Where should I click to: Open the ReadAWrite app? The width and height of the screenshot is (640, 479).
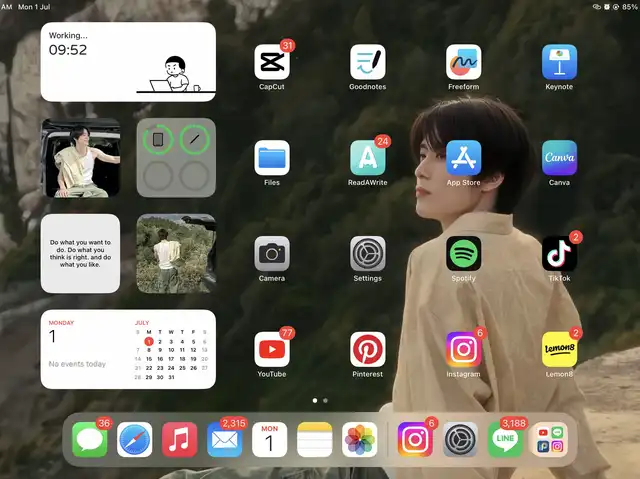[367, 158]
